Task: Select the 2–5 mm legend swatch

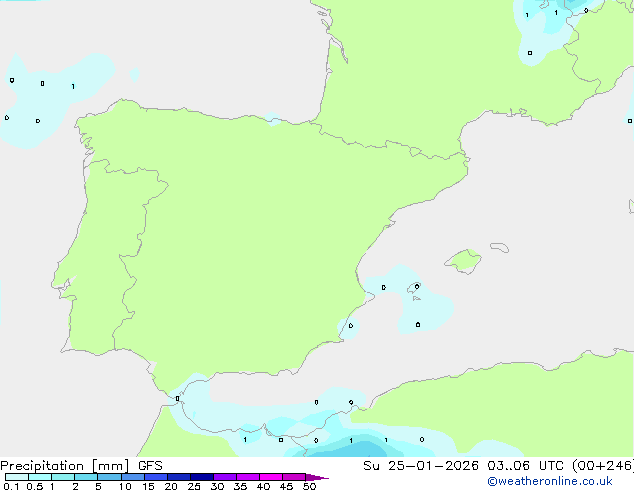Action: (x=86, y=477)
